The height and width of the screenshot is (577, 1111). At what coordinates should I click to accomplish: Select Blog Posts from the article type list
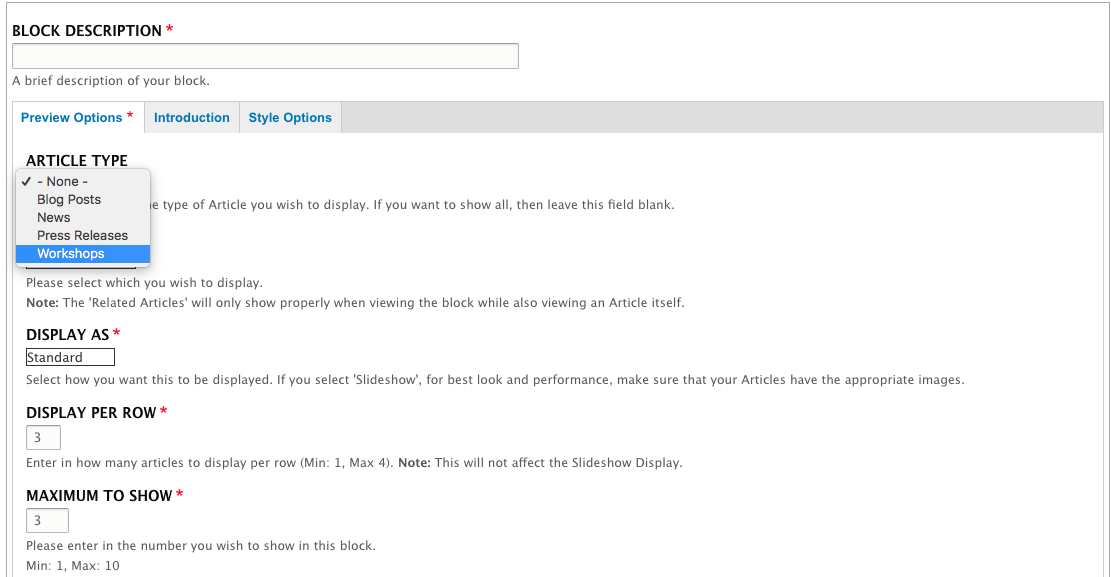point(69,200)
